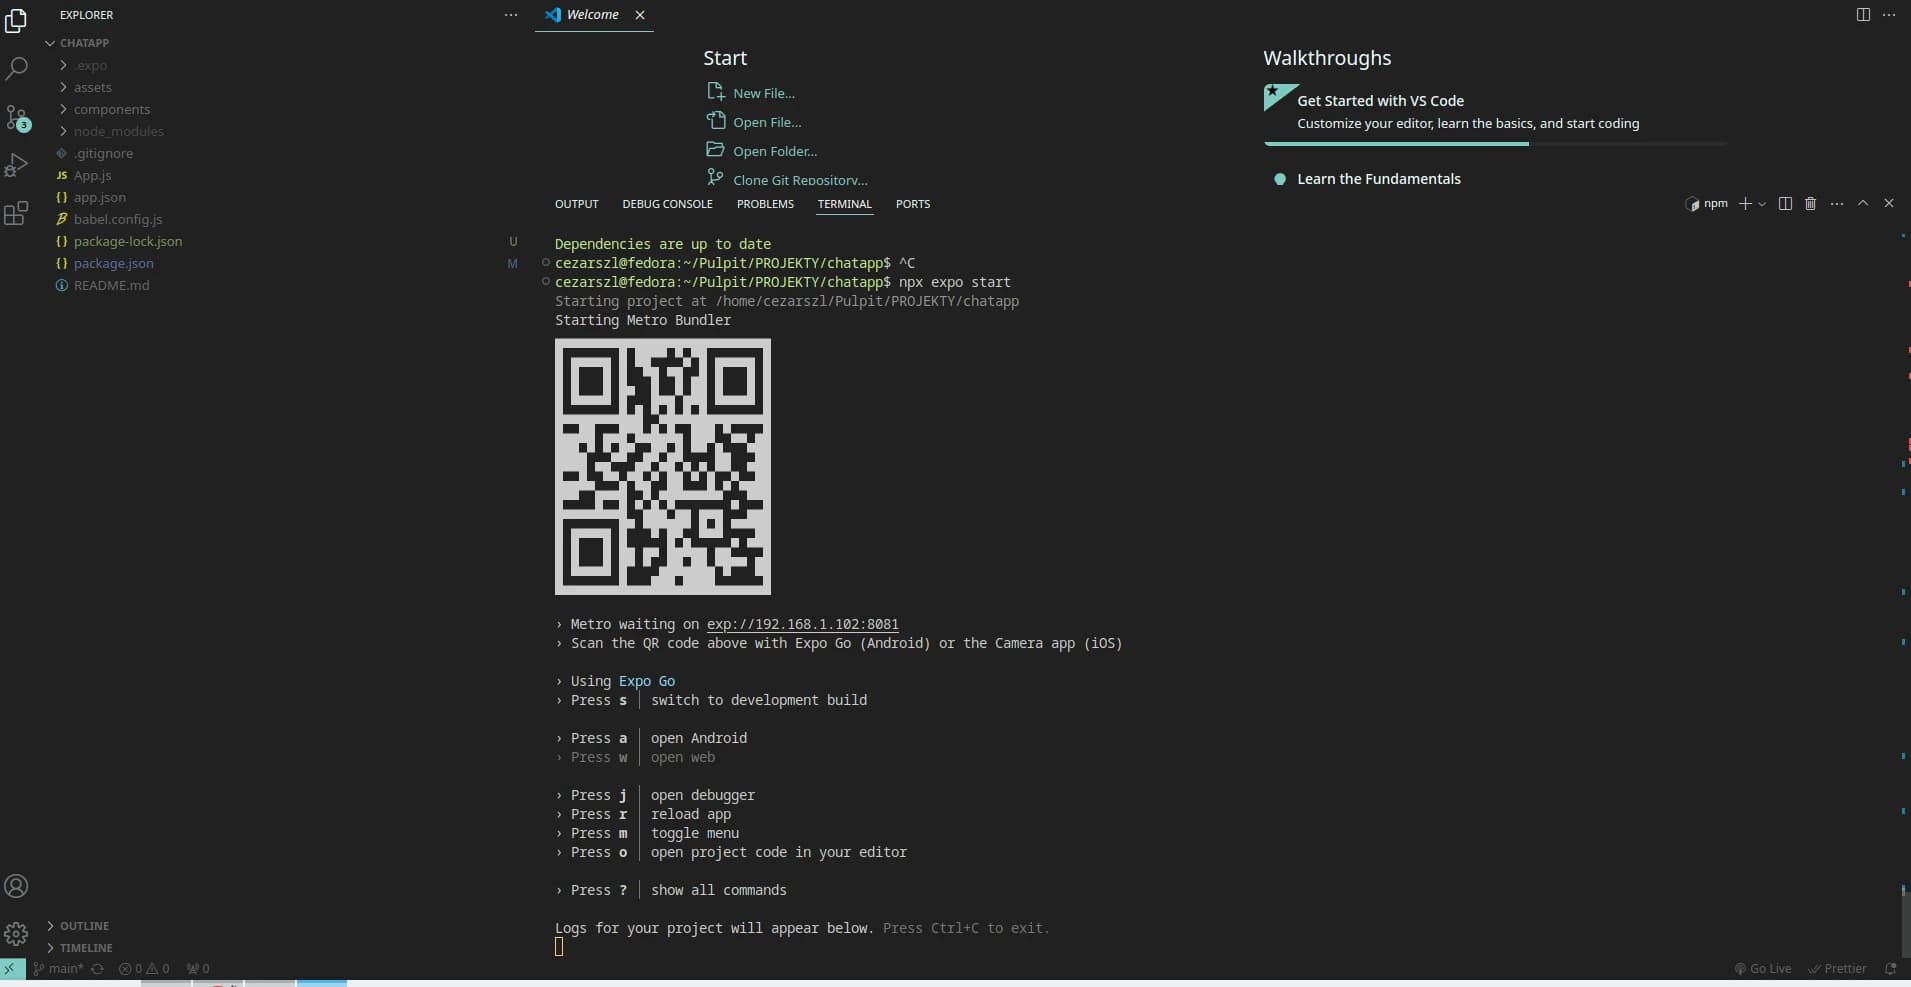Switch to the OUTPUT panel tab

point(577,204)
